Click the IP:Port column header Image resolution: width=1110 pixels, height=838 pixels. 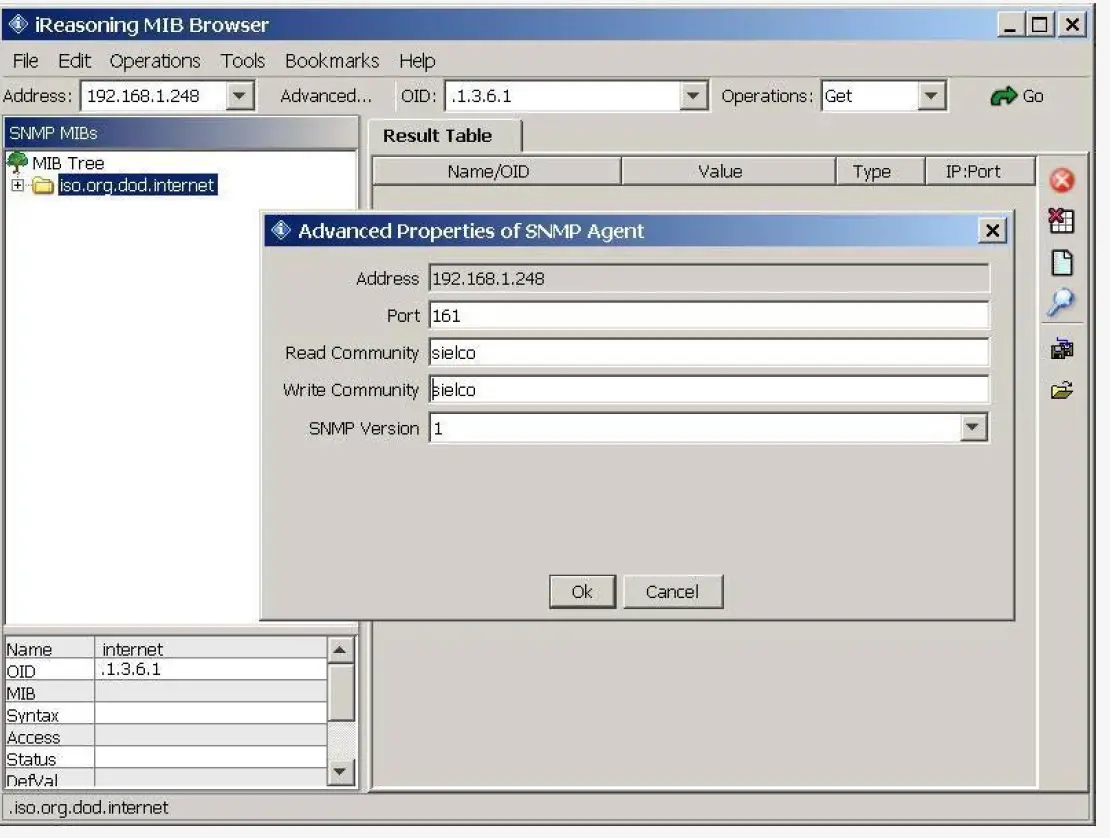[980, 171]
